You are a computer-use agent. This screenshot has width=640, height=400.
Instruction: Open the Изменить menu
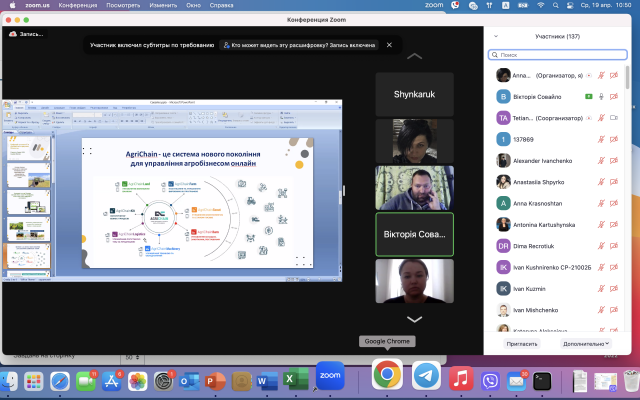tap(163, 5)
